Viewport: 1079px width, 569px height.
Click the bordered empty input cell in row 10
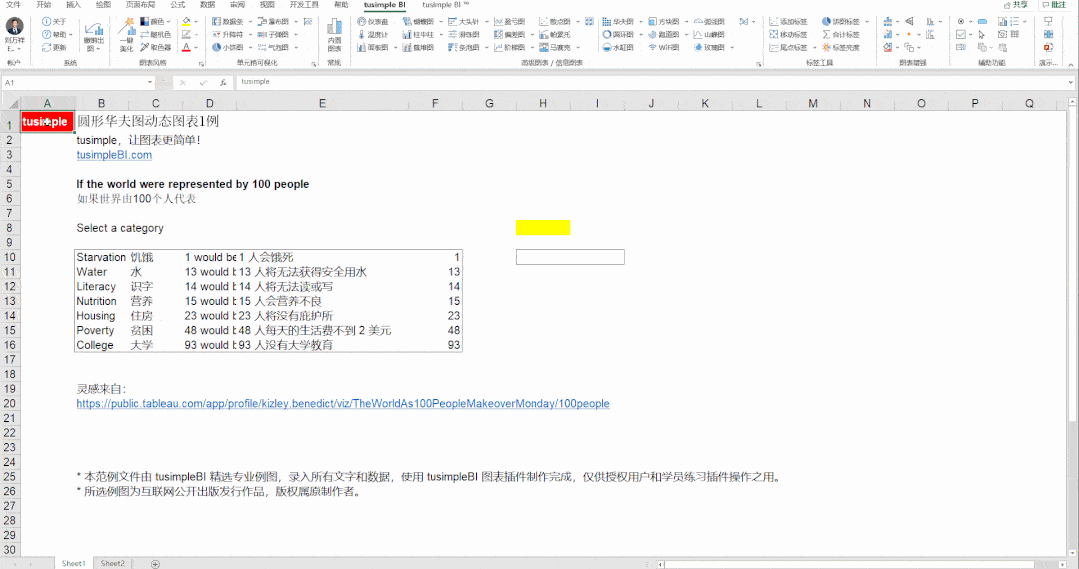pos(570,257)
